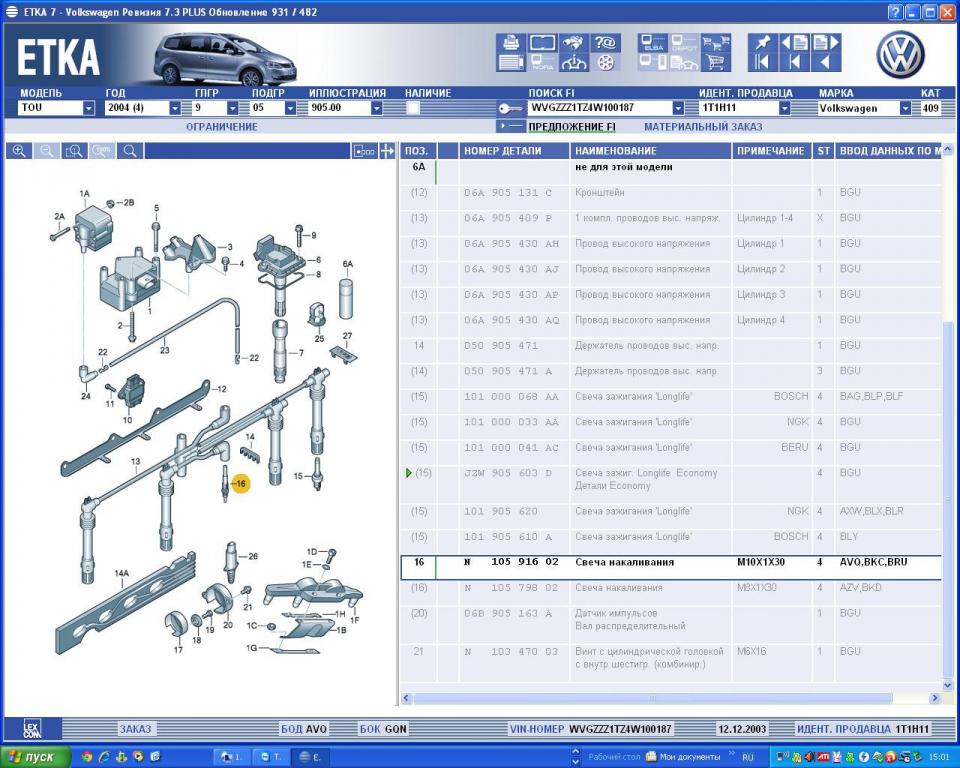960x768 pixels.
Task: Click the ПРИМЕЧАНИЕ column header
Action: (770, 151)
